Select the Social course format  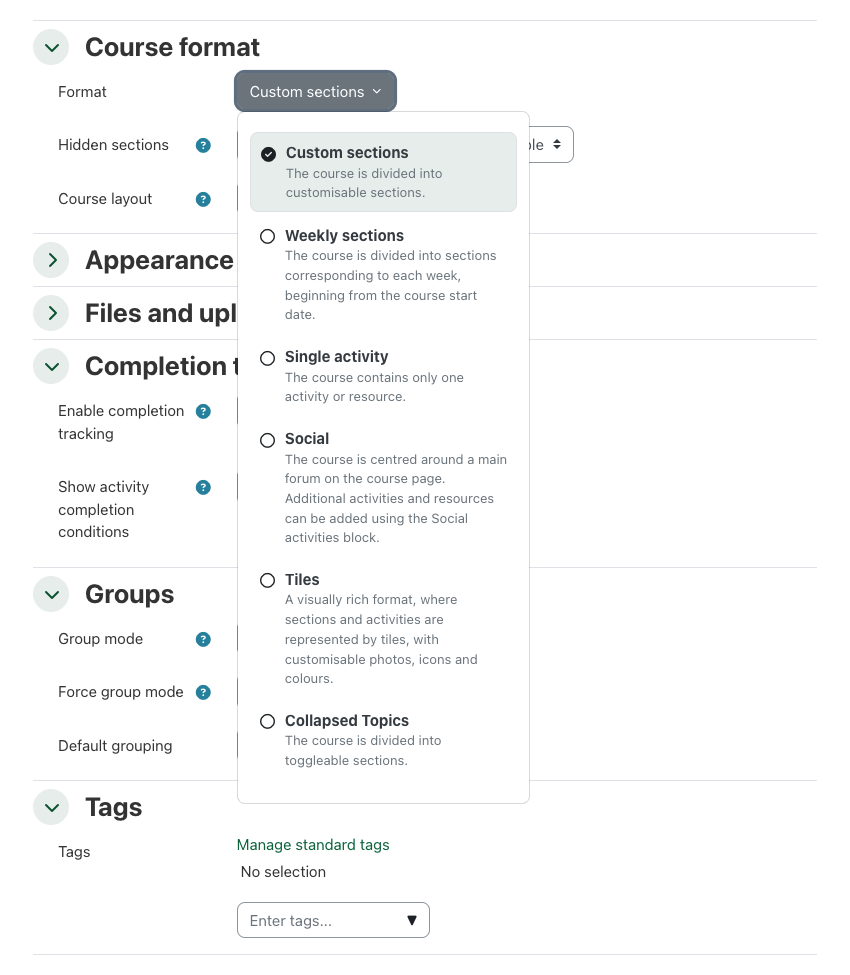[268, 440]
